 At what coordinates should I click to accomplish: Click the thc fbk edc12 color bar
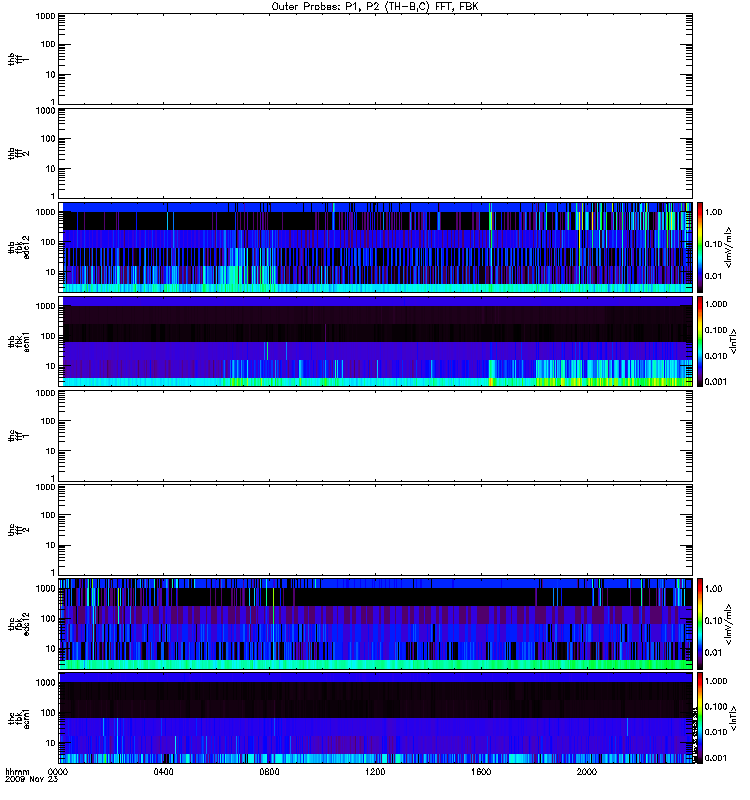700,623
